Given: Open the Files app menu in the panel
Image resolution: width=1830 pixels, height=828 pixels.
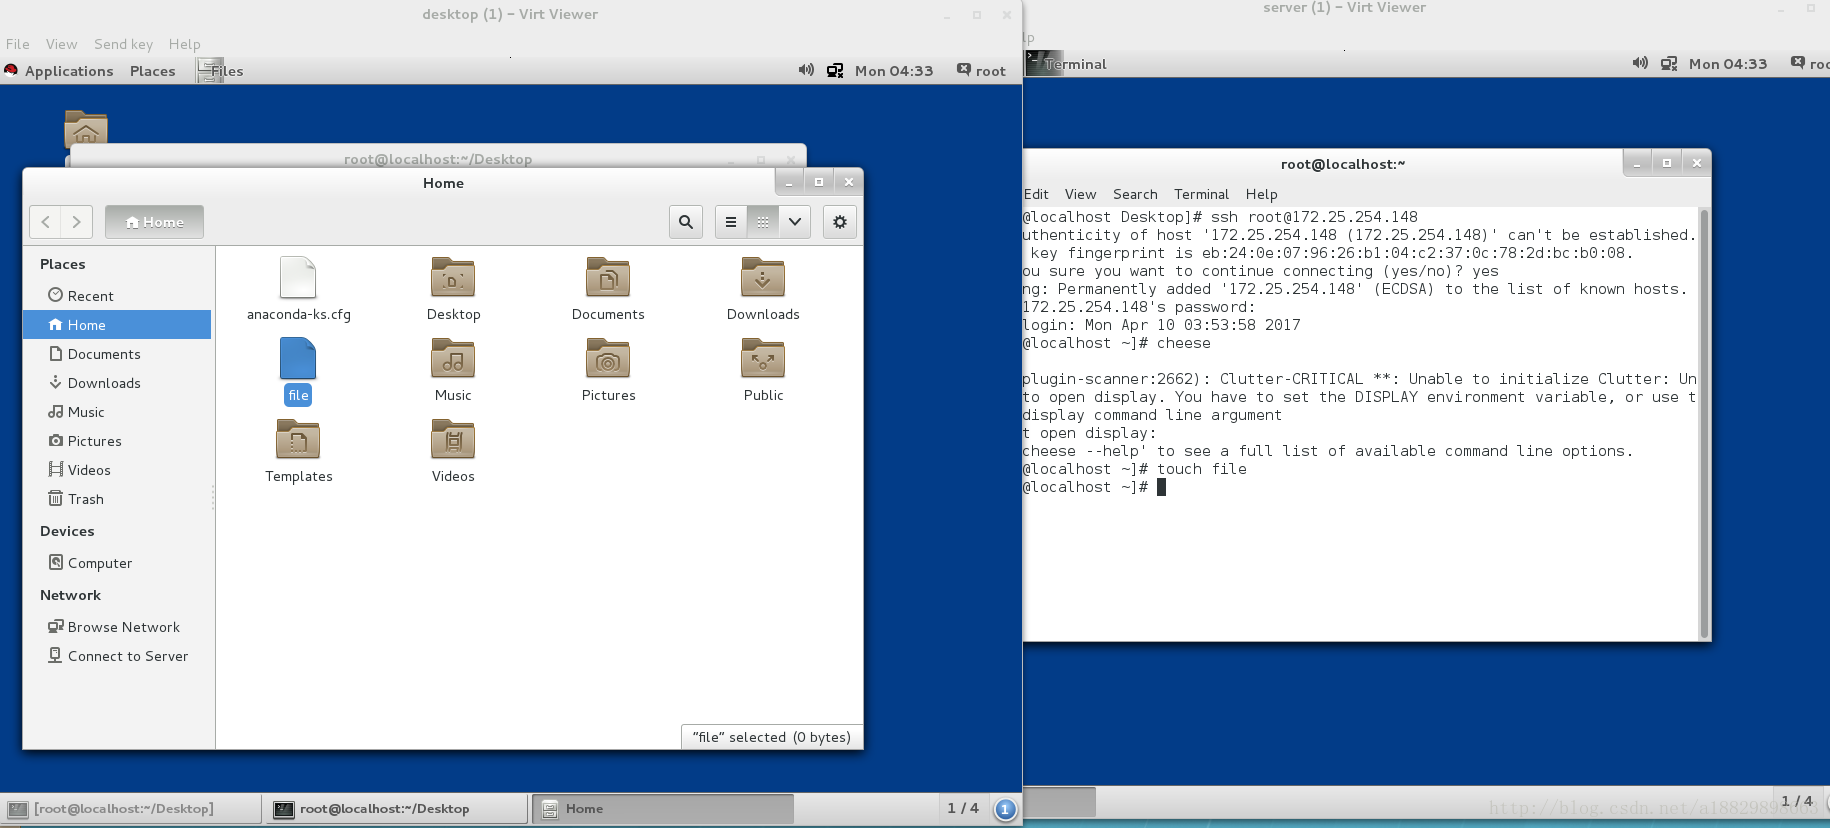Looking at the screenshot, I should 220,71.
